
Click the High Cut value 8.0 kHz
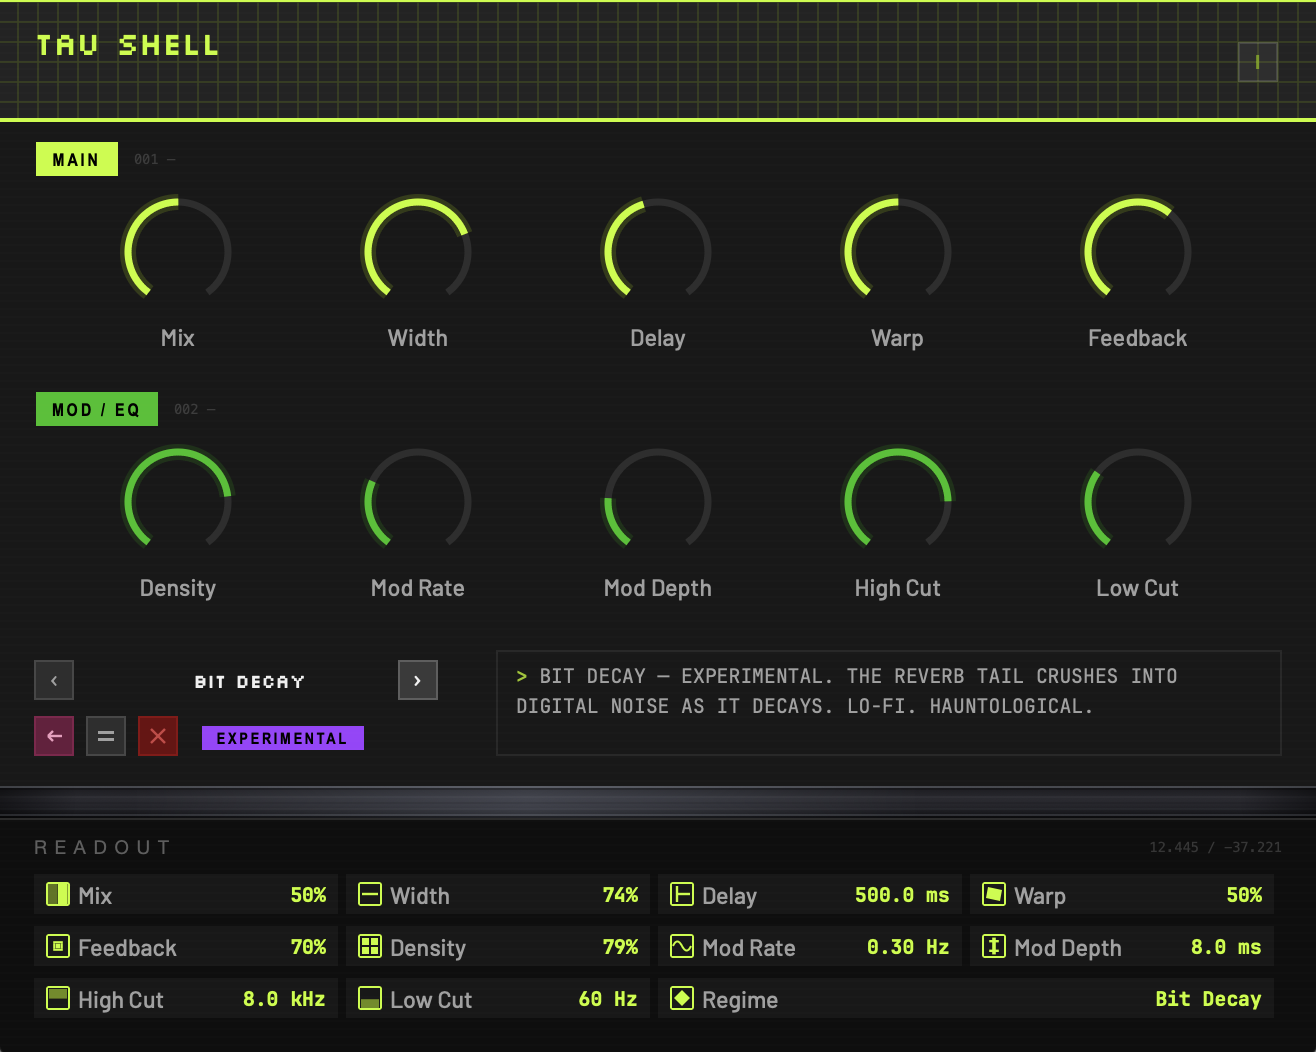pyautogui.click(x=284, y=999)
